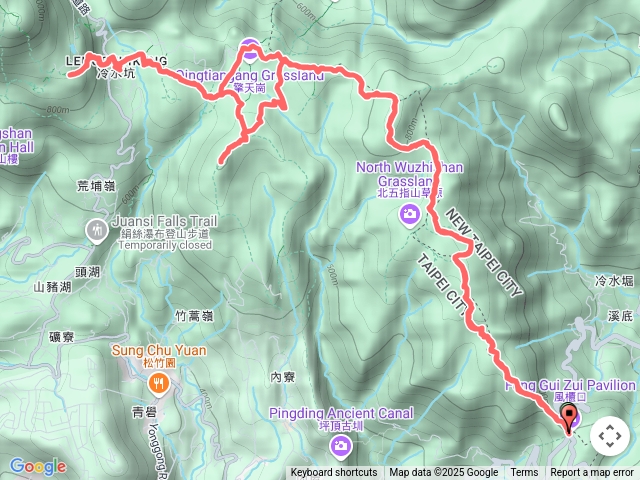Image resolution: width=640 pixels, height=480 pixels.
Task: Toggle fullscreen map view button
Action: tap(610, 436)
